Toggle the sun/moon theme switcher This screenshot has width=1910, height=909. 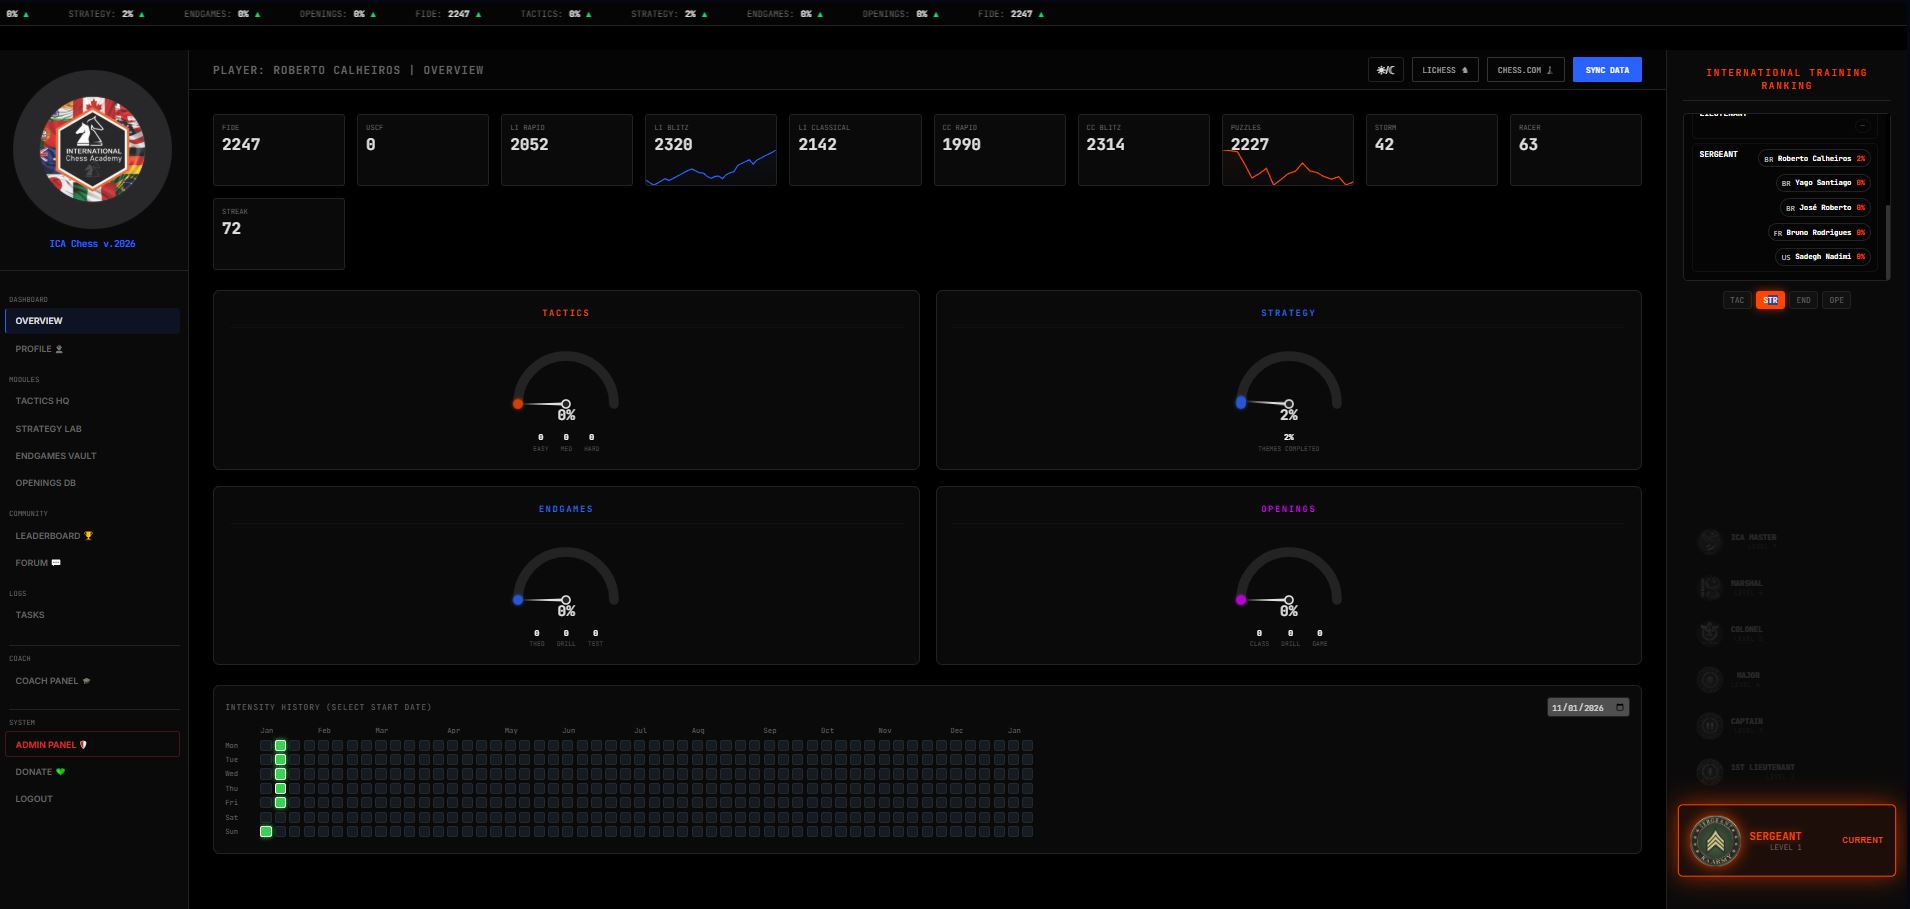1386,70
